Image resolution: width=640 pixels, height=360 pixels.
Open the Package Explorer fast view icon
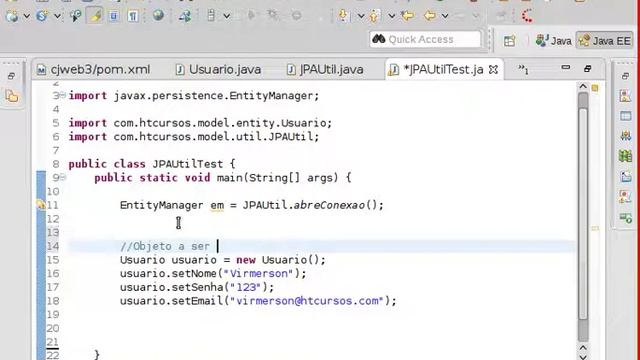click(x=12, y=96)
